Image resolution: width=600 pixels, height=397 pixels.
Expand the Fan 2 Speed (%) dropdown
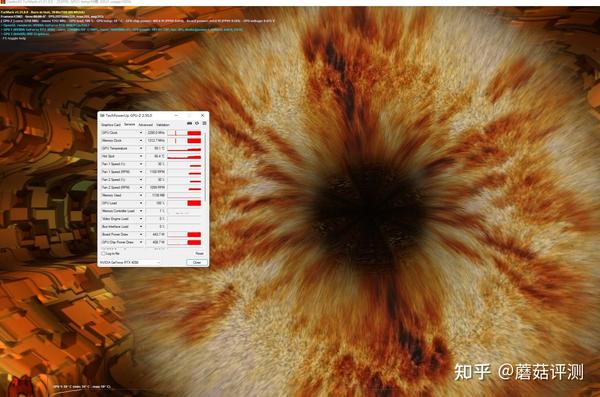(x=141, y=180)
